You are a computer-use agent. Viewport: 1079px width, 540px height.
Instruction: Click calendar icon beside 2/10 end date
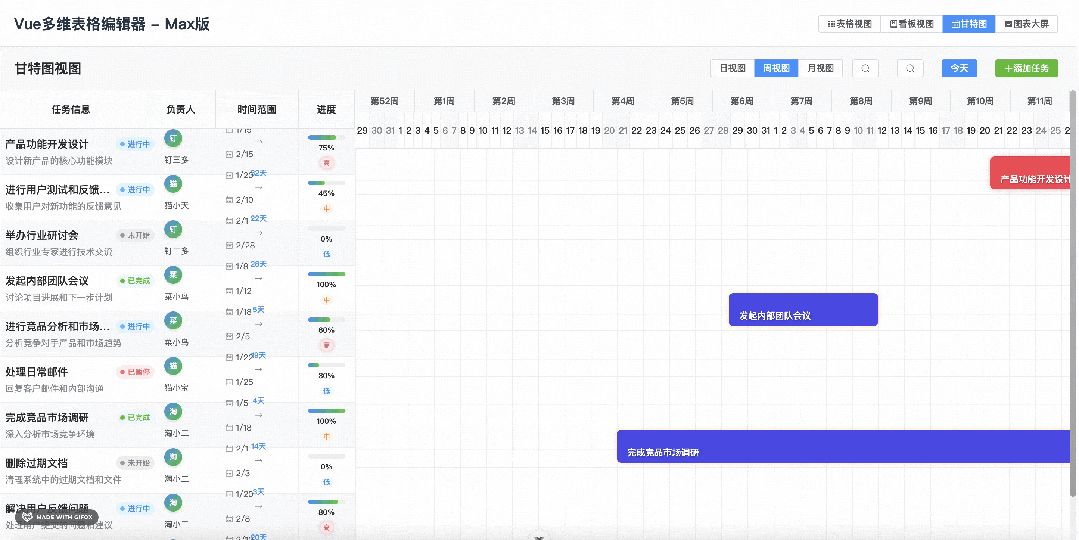point(229,199)
